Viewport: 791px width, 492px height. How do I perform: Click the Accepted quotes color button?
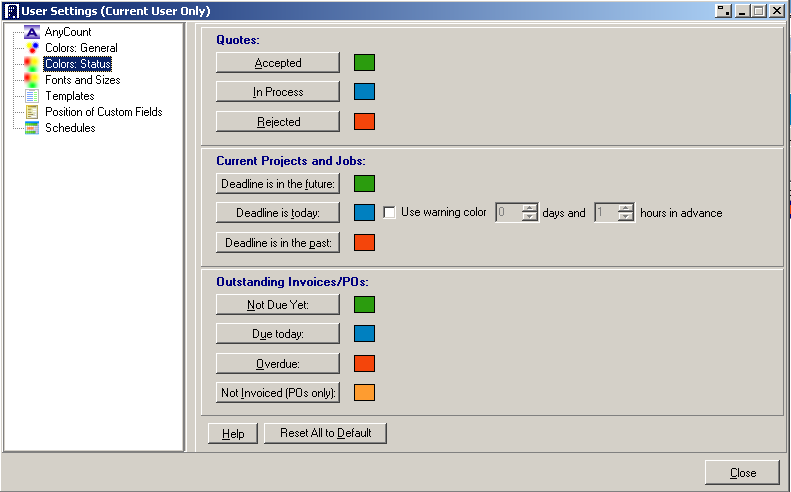278,63
